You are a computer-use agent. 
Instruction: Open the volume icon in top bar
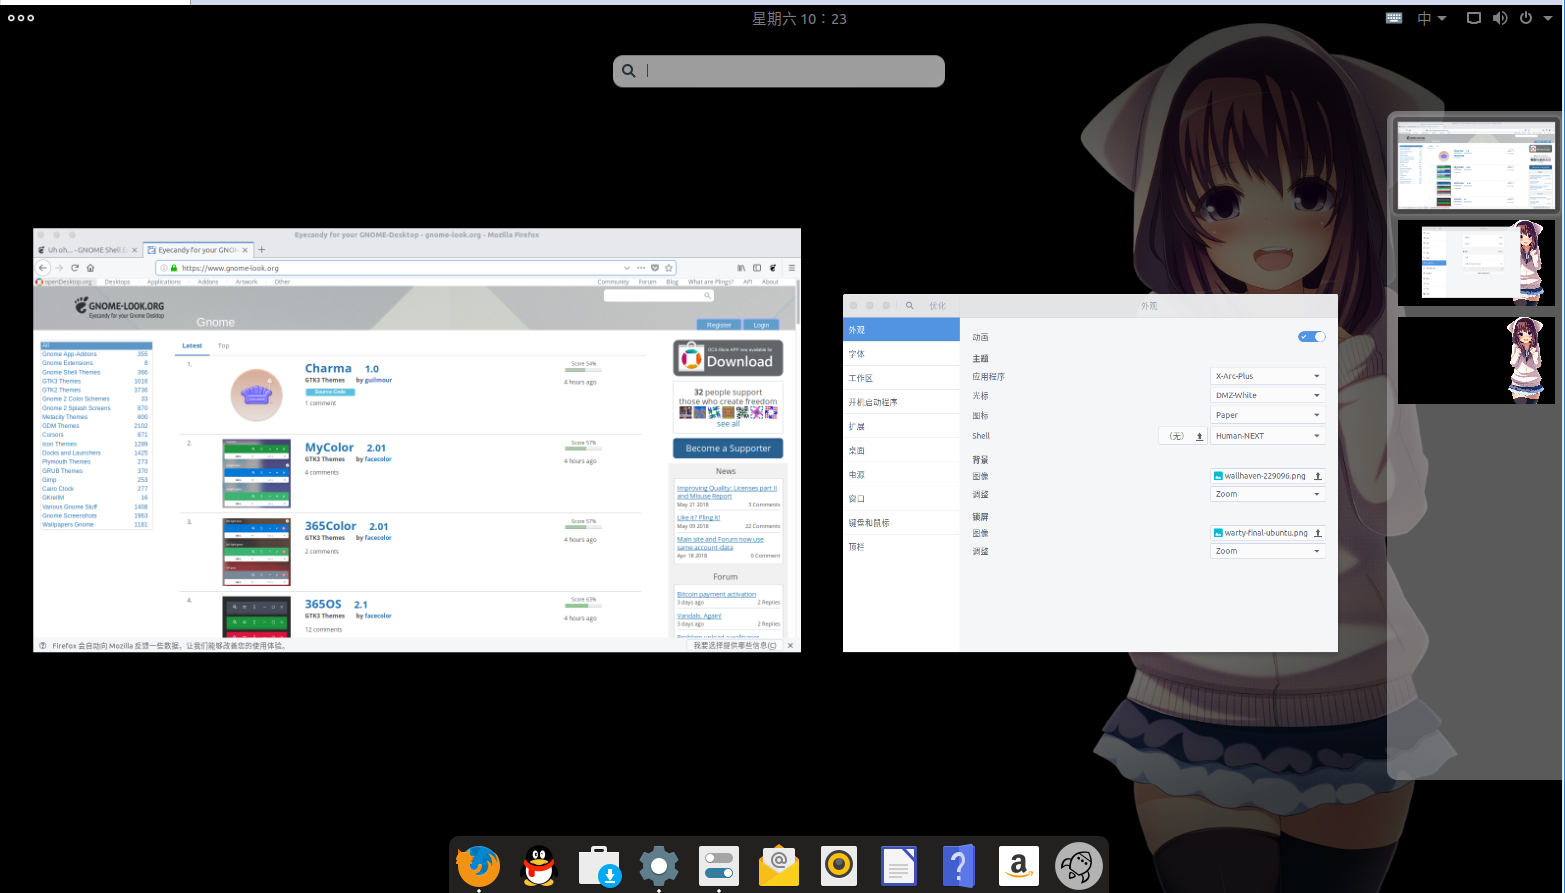pos(1500,18)
